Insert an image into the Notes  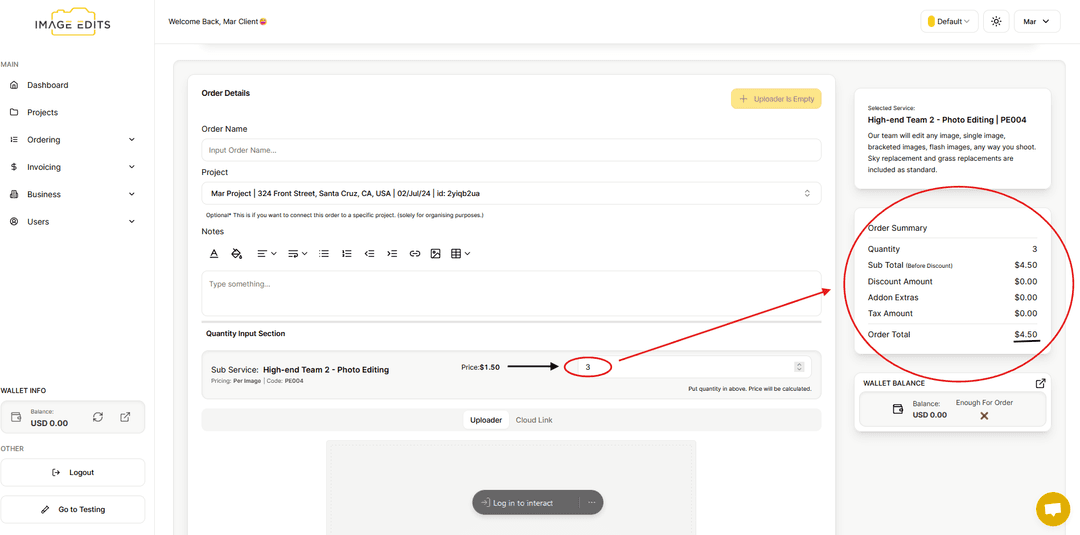436,254
